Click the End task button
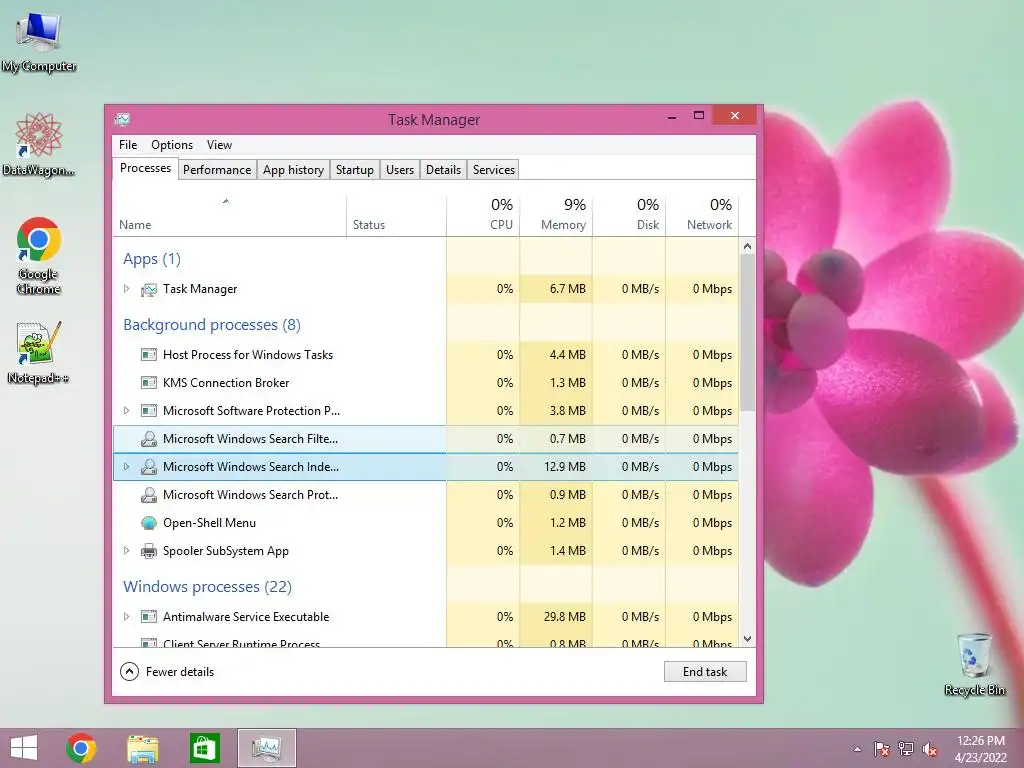This screenshot has height=768, width=1024. coord(705,671)
